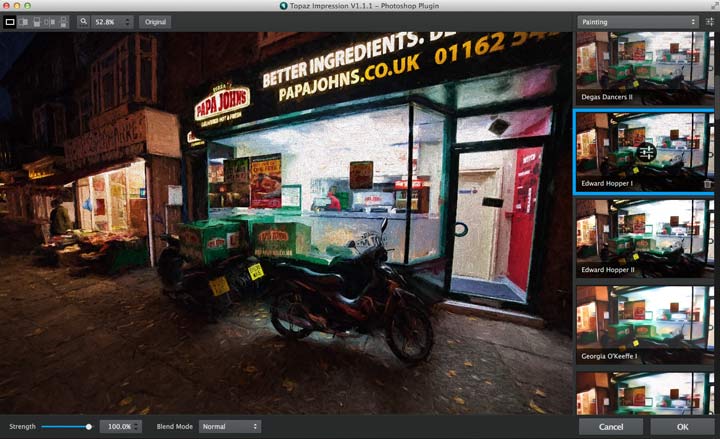This screenshot has width=720, height=439.
Task: Apply the Edward Hopper II preset
Action: pos(643,238)
